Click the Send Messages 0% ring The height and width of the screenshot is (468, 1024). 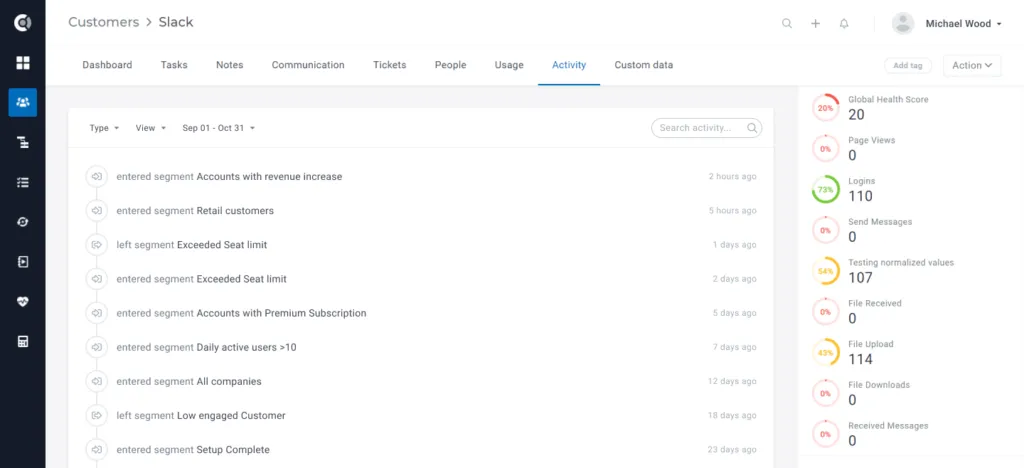point(825,230)
